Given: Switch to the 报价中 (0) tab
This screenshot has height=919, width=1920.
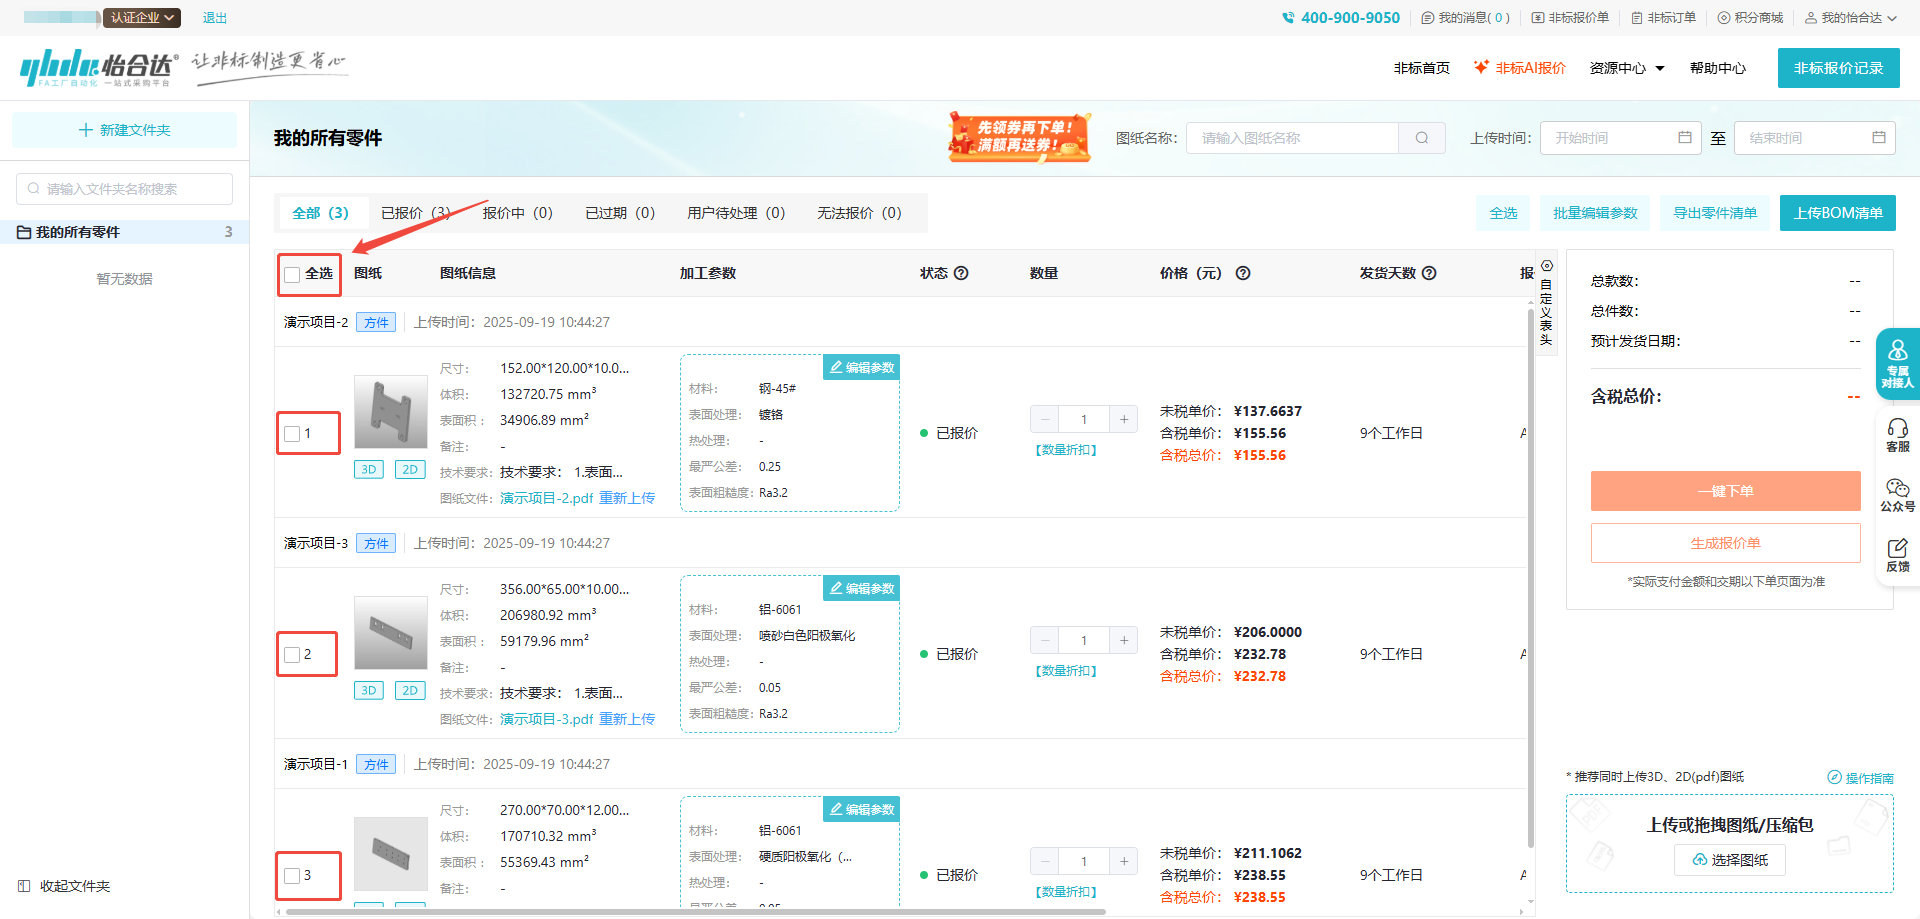Looking at the screenshot, I should pyautogui.click(x=517, y=213).
